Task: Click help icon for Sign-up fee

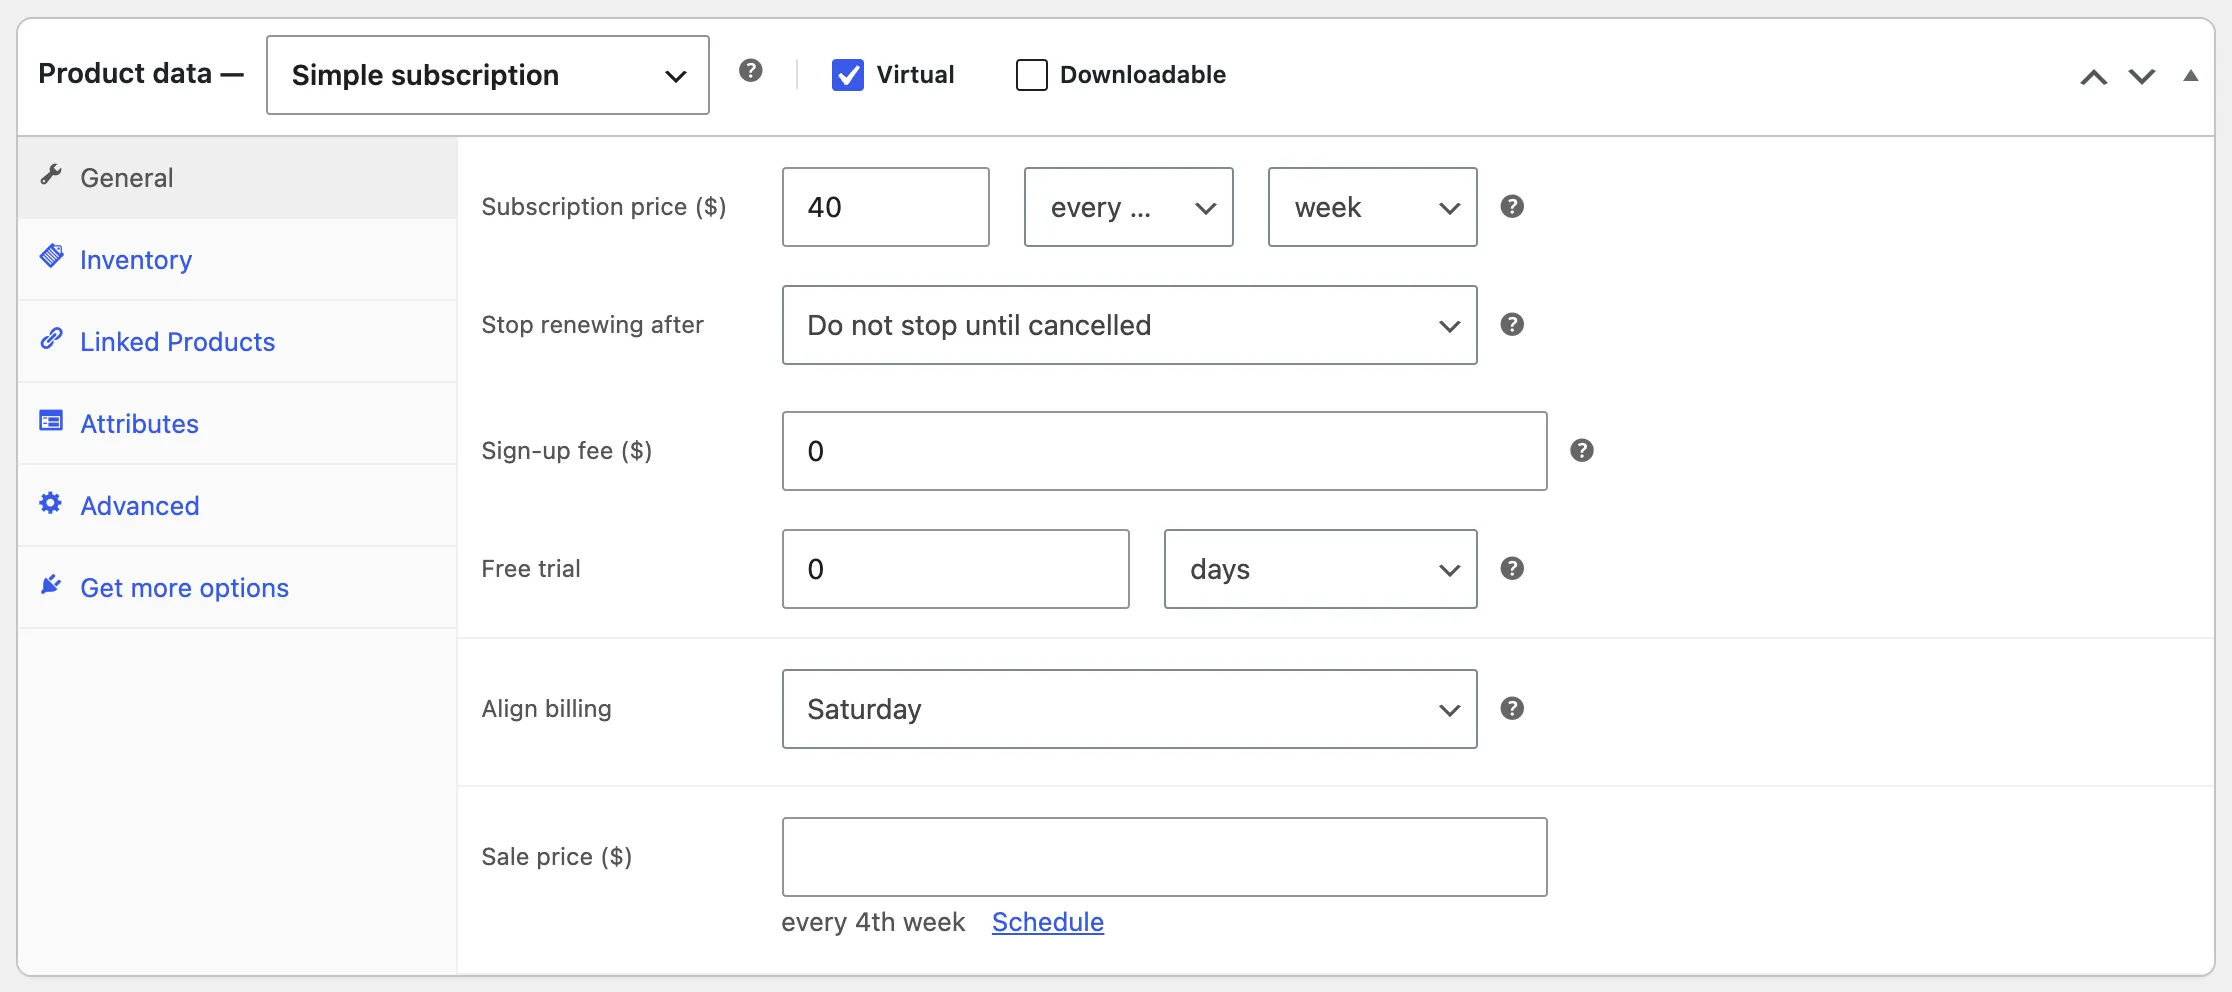Action: point(1581,451)
